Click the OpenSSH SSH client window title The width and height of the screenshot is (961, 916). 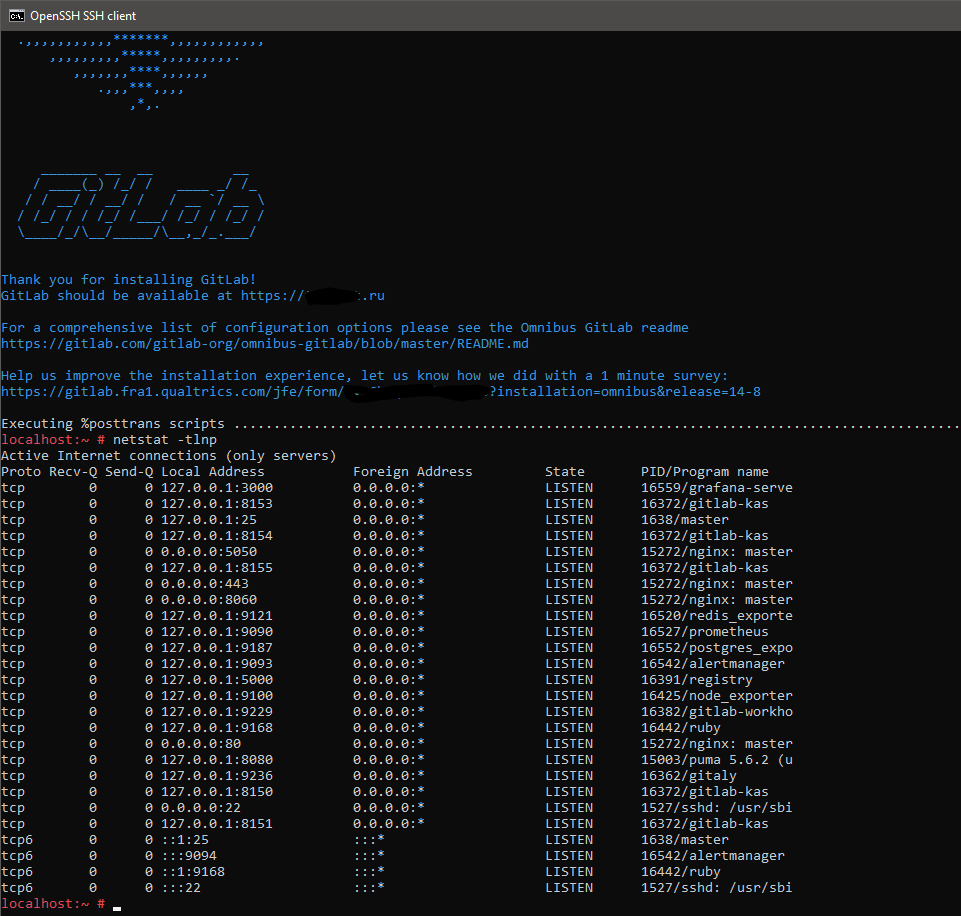(x=83, y=16)
